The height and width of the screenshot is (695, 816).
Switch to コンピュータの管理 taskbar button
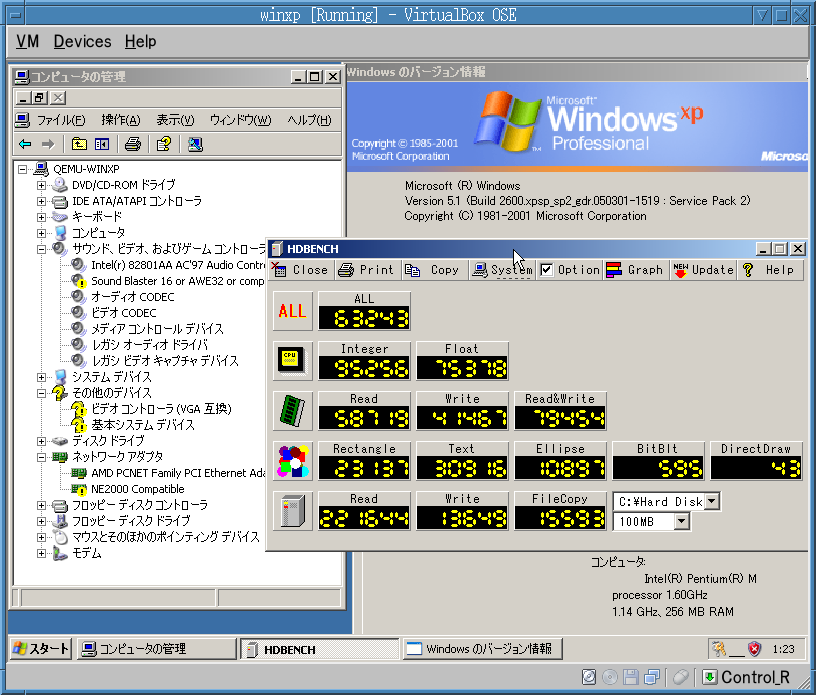click(157, 649)
